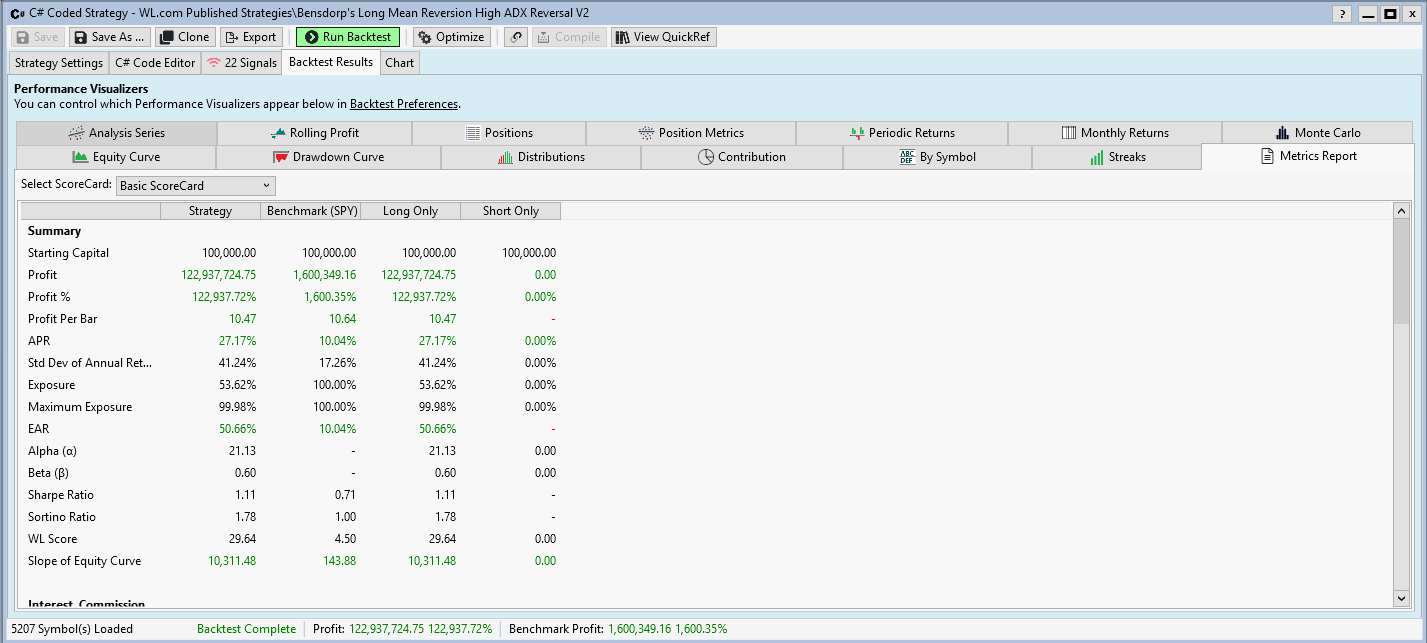This screenshot has width=1427, height=643.
Task: Export the strategy
Action: coord(251,37)
